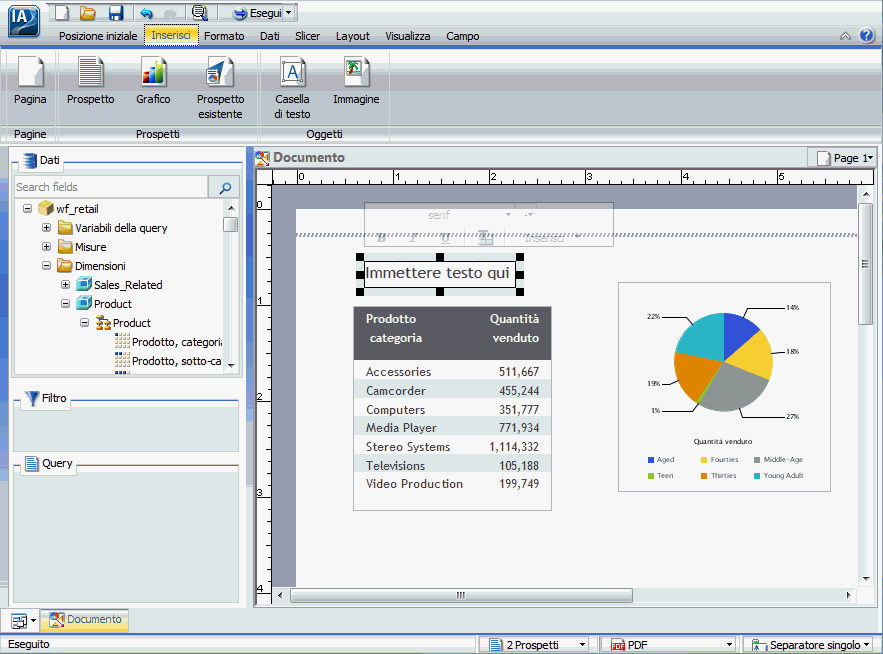Select the Stereo Systems row label
The height and width of the screenshot is (654, 883).
click(408, 447)
